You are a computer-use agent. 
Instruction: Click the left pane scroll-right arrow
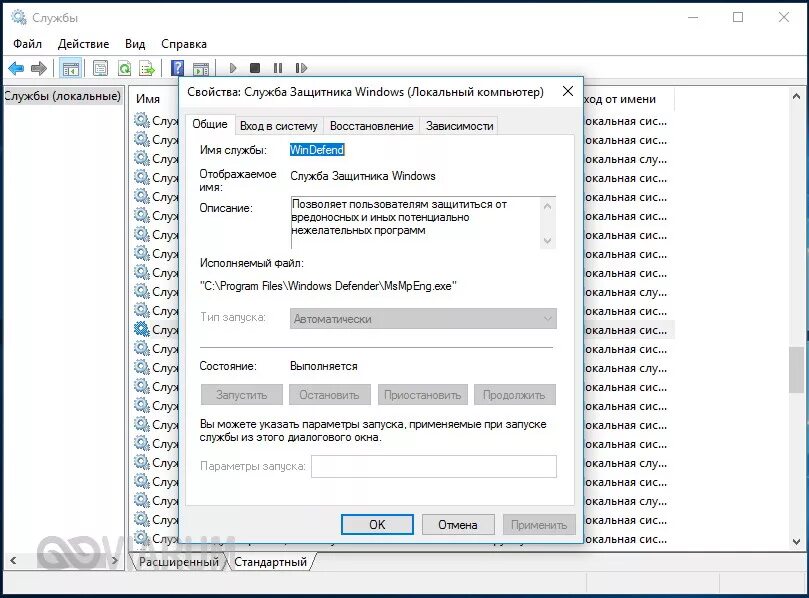(x=115, y=560)
